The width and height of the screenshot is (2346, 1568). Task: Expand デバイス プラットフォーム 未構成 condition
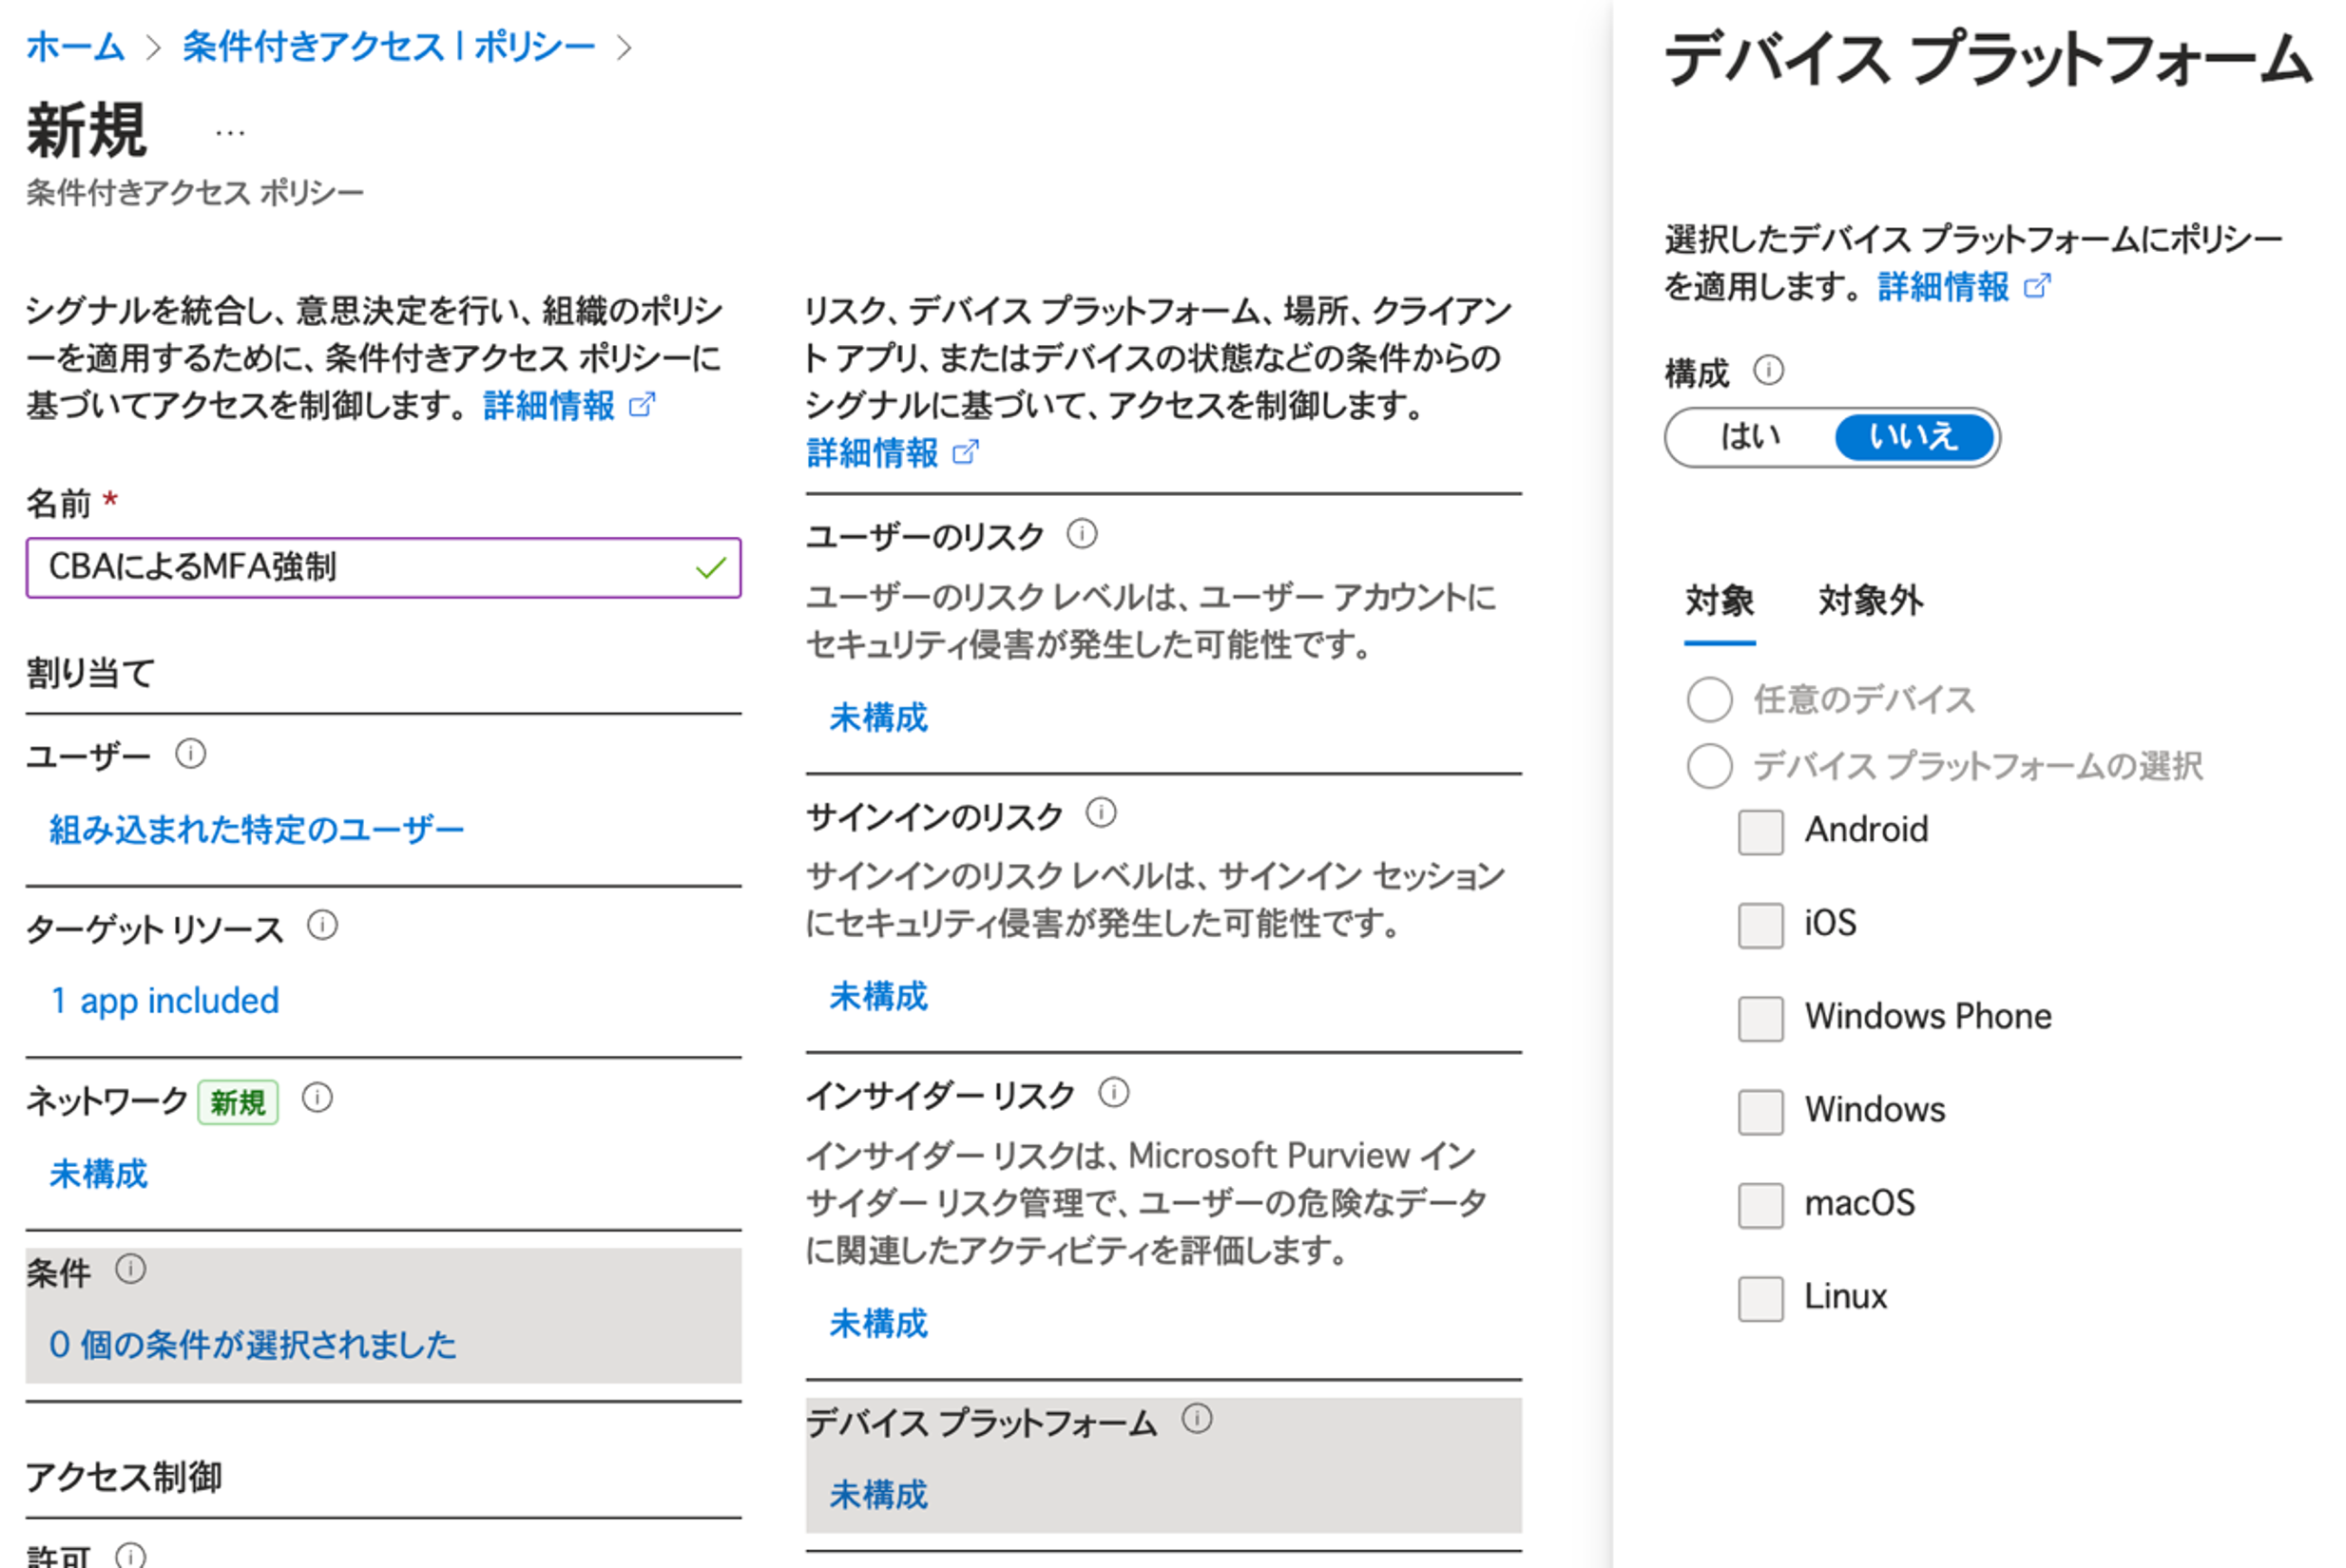pos(879,1494)
